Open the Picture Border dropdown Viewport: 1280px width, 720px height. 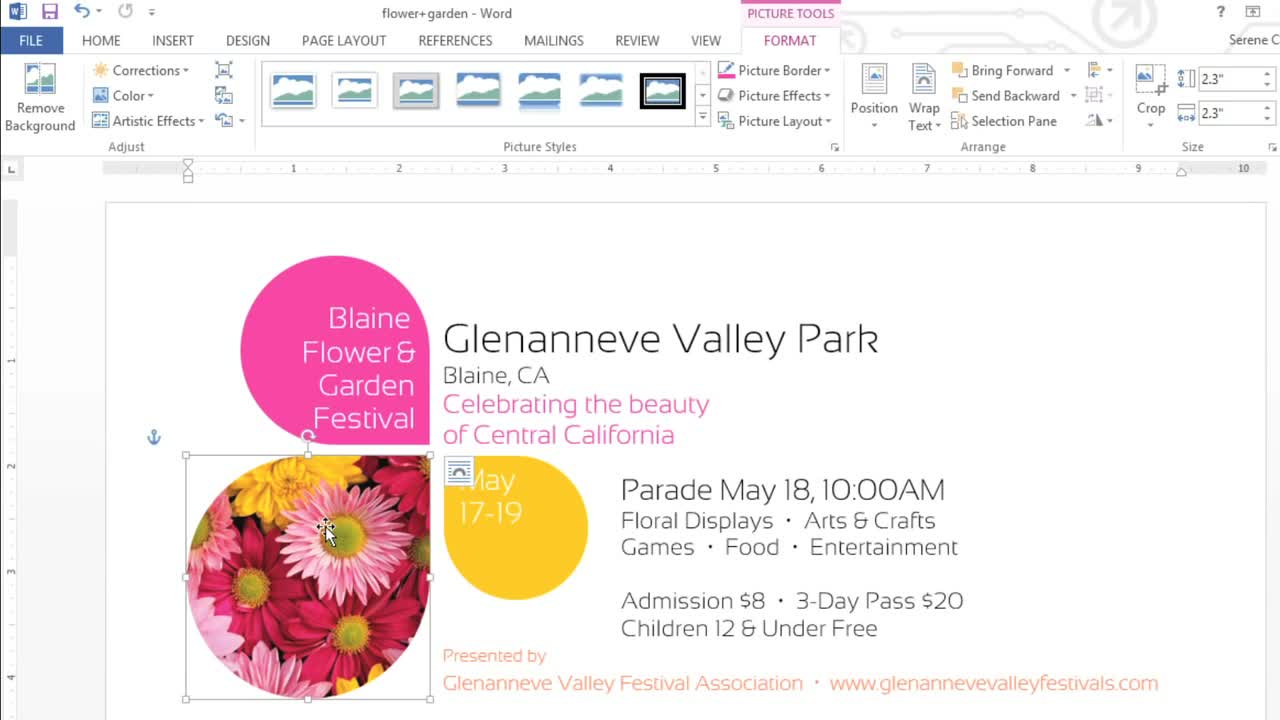pos(775,70)
